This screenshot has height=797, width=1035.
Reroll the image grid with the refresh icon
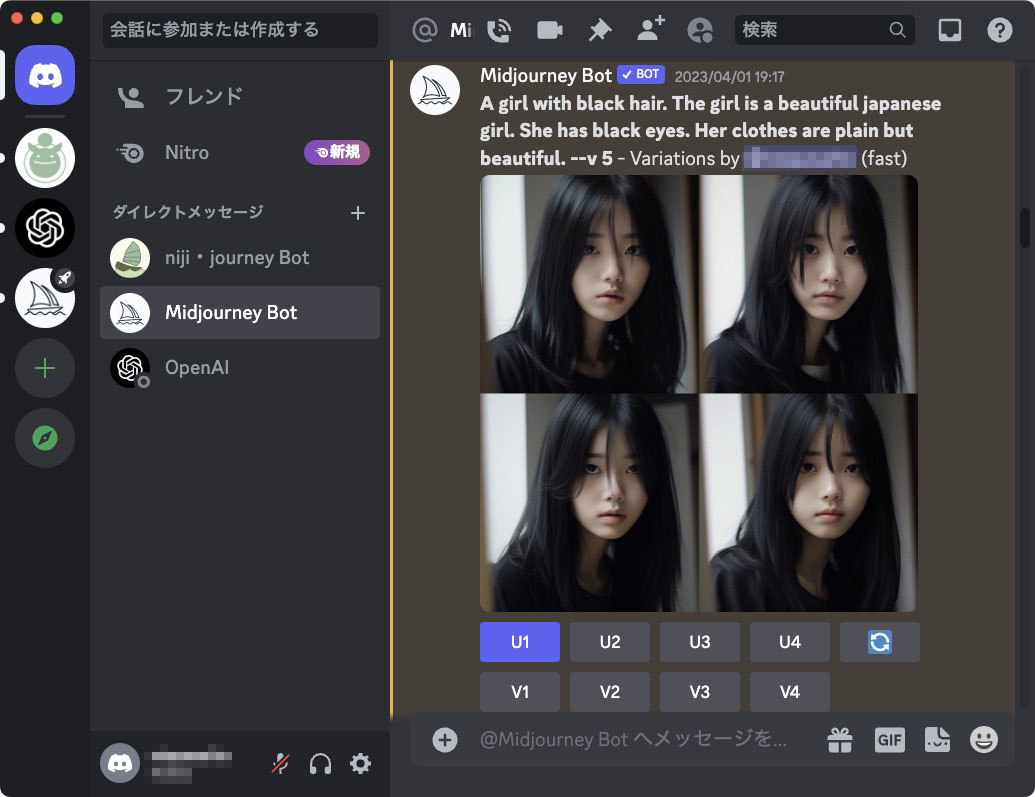[879, 642]
